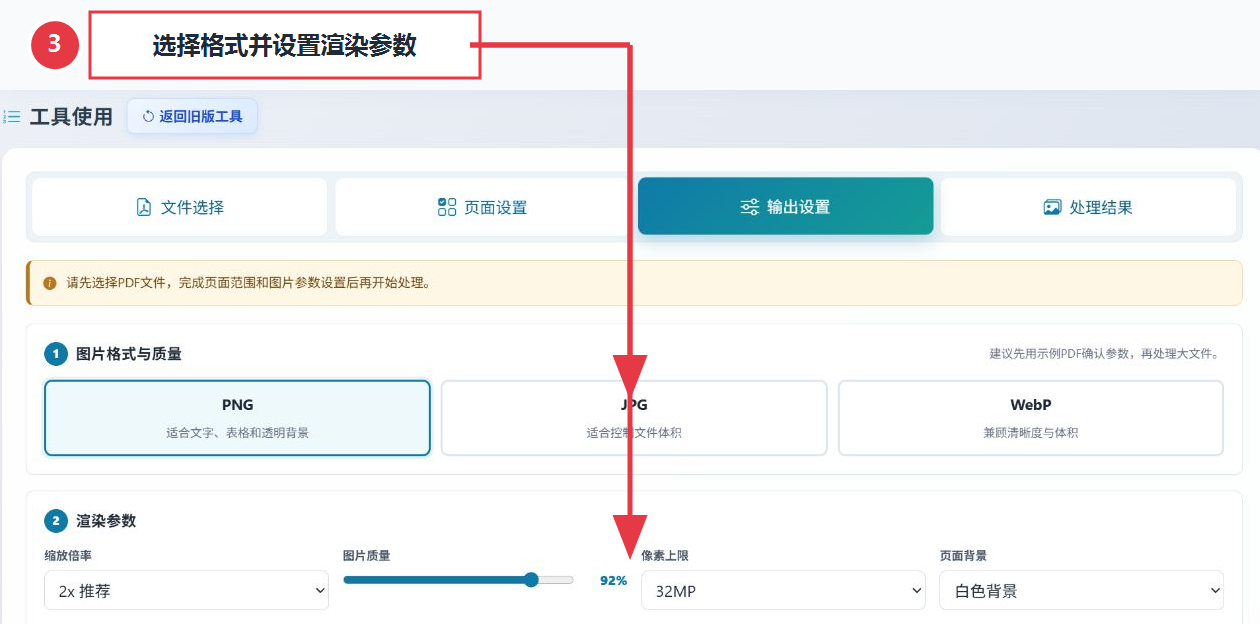The image size is (1260, 624).
Task: Click the refresh icon in 返回旧版工具 button
Action: (x=148, y=116)
